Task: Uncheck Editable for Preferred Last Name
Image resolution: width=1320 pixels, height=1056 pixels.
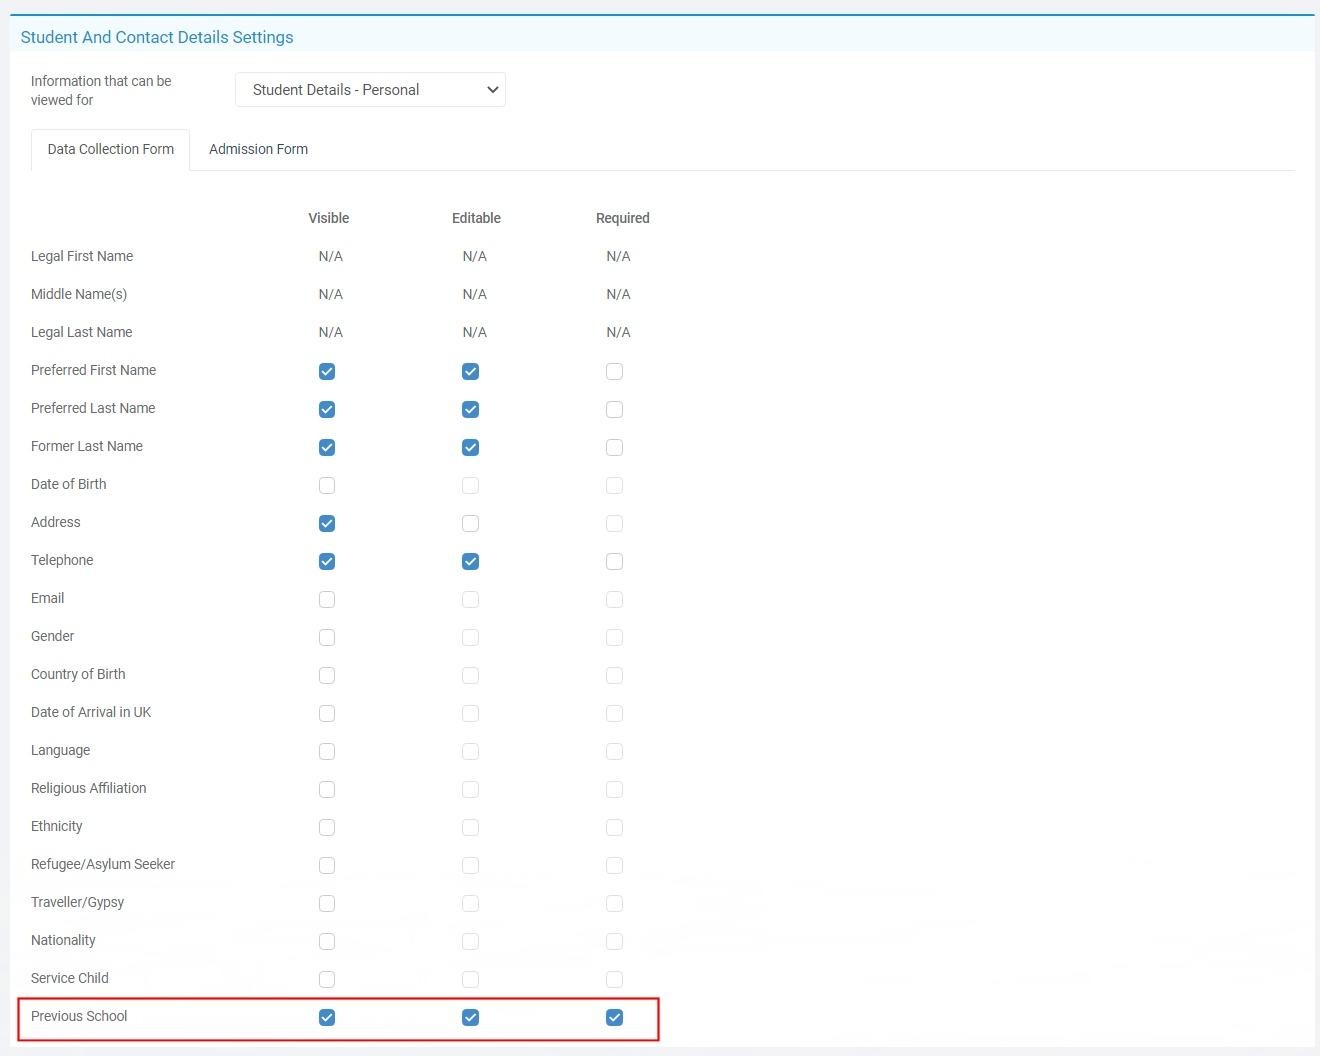Action: [x=470, y=409]
